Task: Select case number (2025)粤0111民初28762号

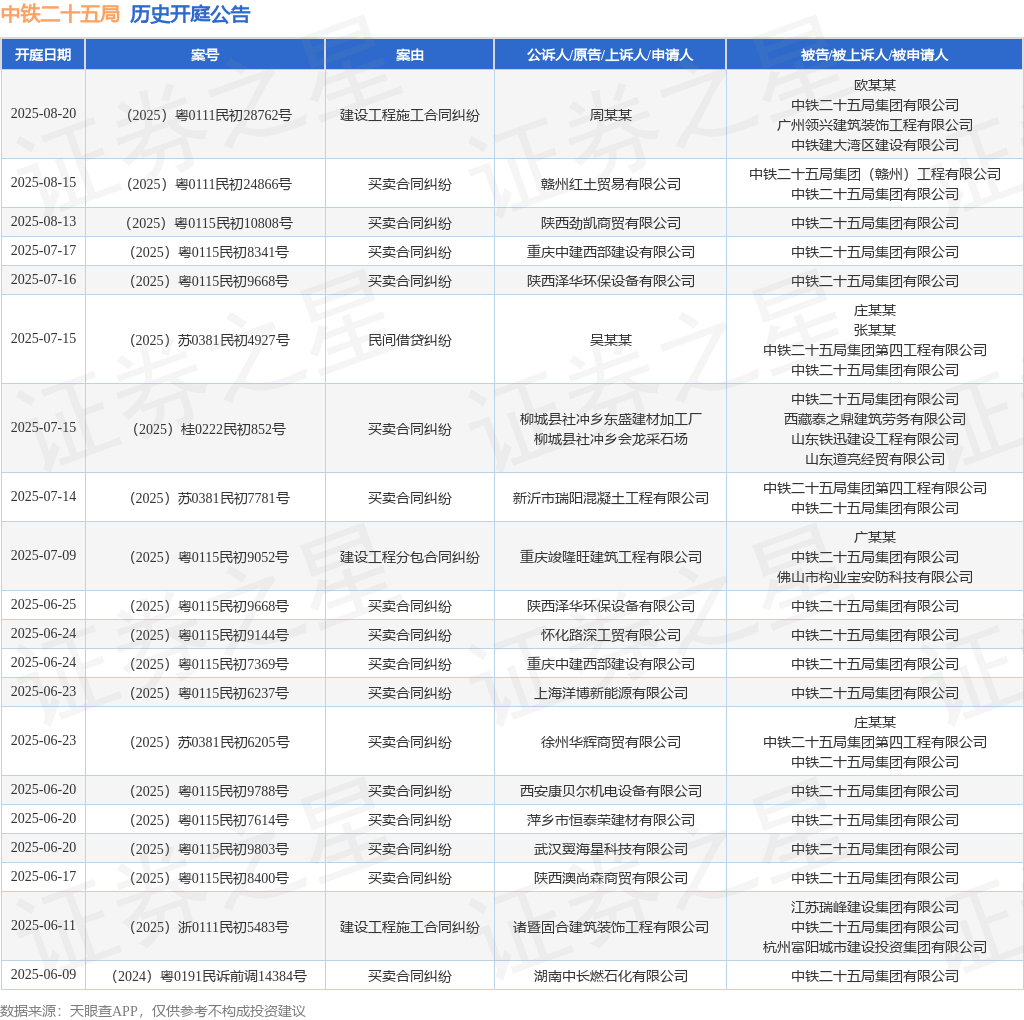Action: tap(209, 115)
